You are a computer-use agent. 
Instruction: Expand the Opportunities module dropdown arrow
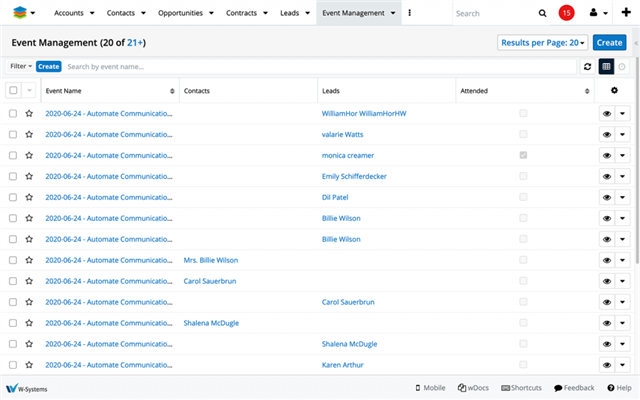click(211, 13)
